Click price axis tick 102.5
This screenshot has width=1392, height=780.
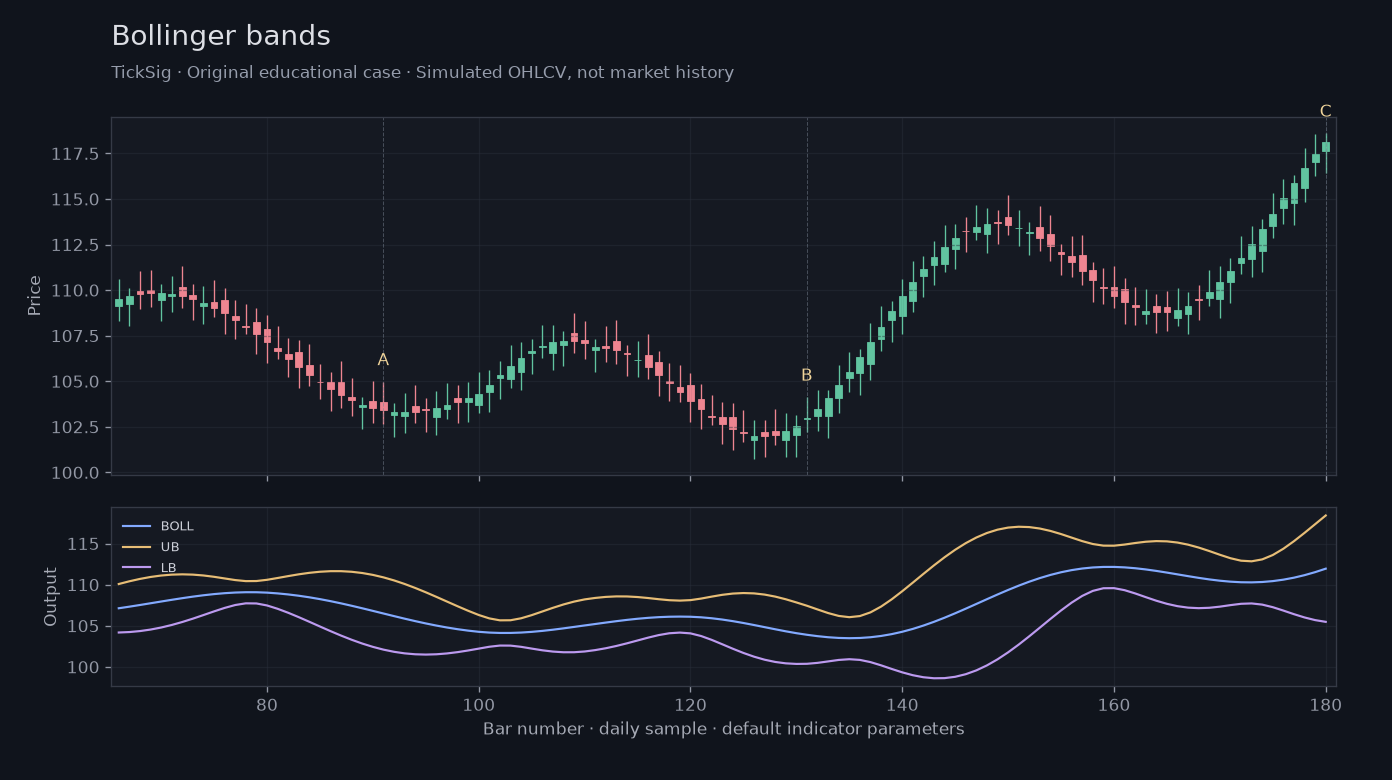pyautogui.click(x=75, y=427)
